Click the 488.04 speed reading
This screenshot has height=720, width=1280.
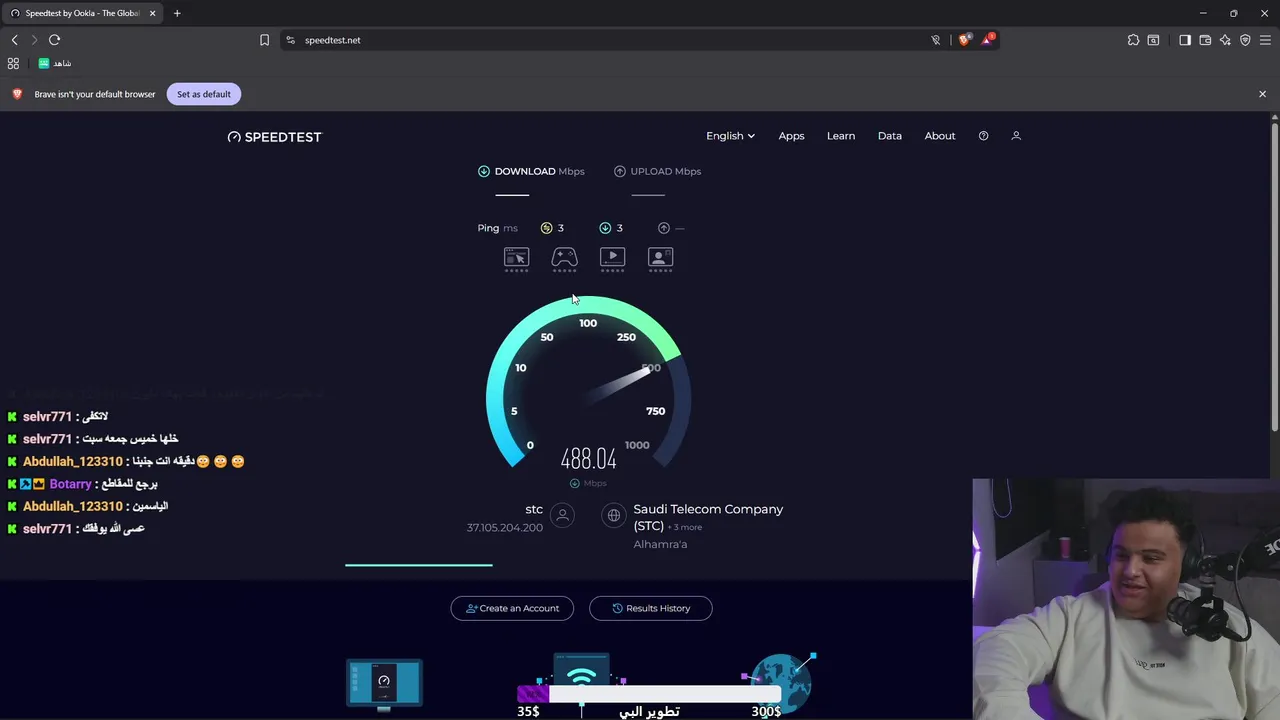click(x=588, y=459)
